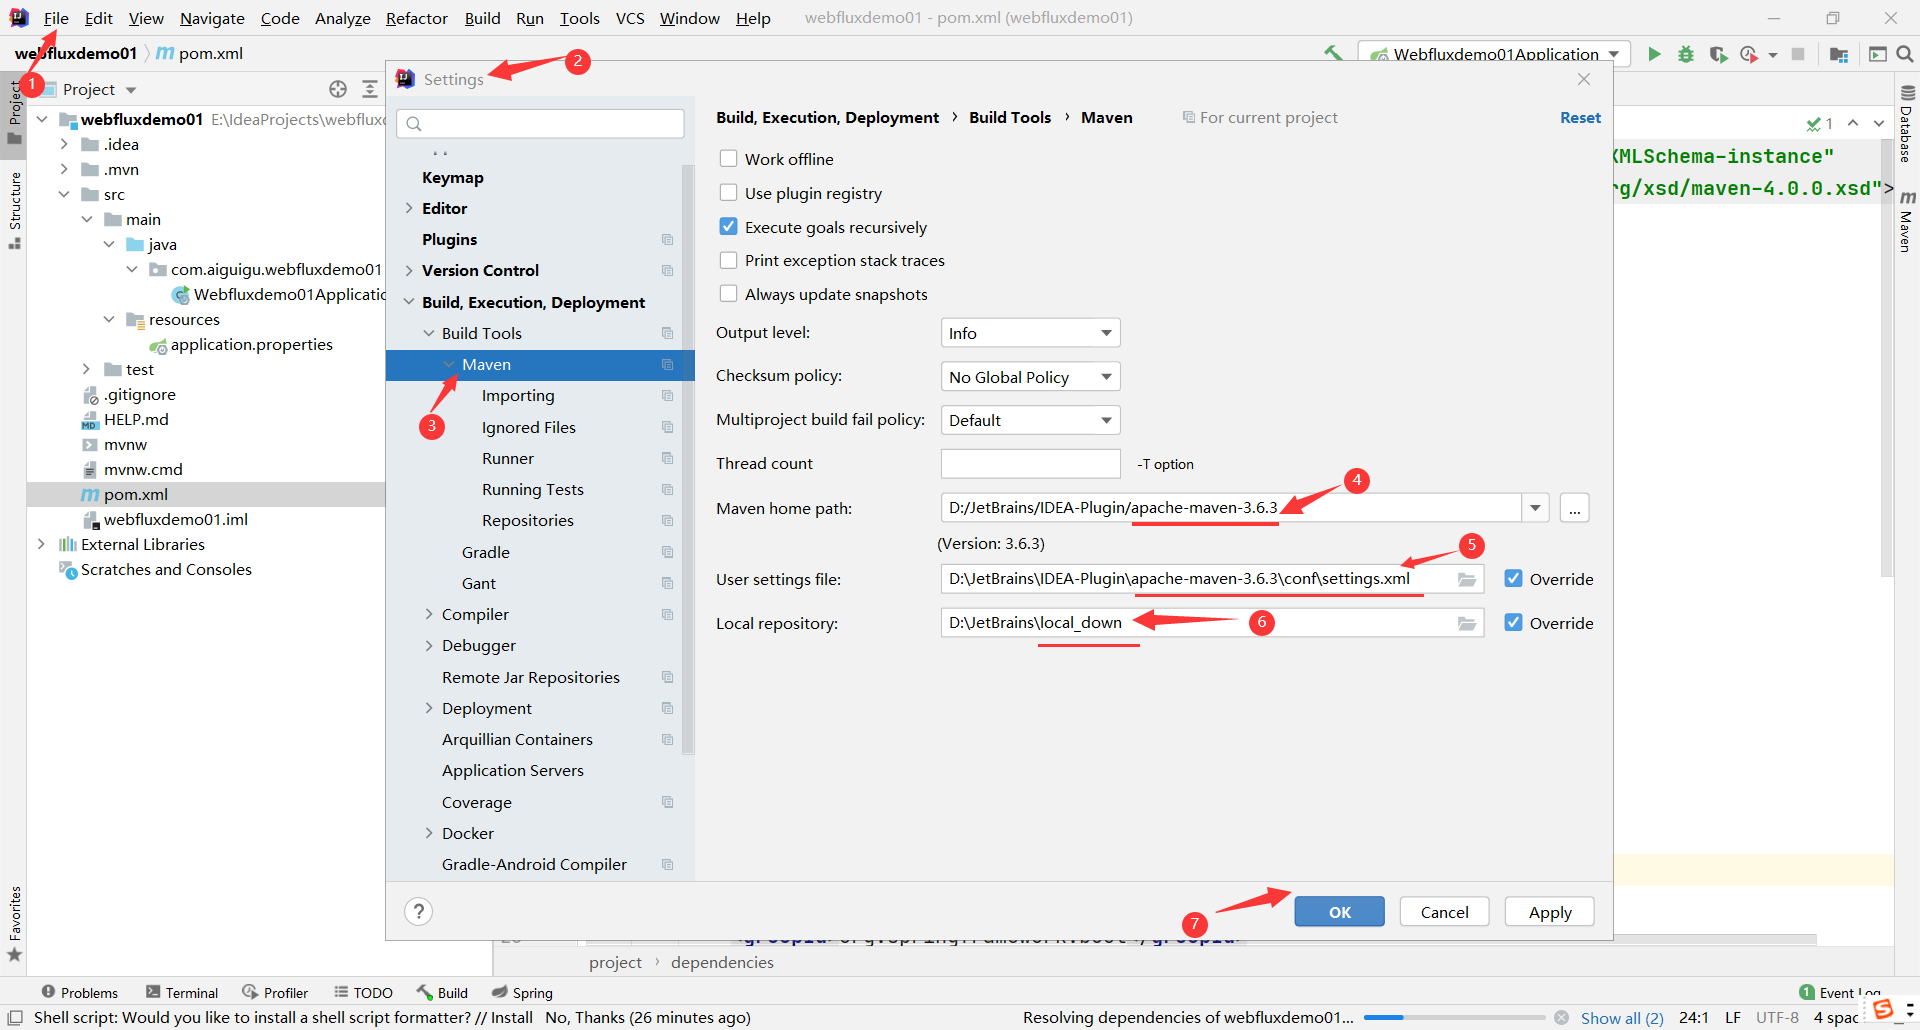
Task: Toggle Always update snapshots checkbox
Action: tap(729, 294)
